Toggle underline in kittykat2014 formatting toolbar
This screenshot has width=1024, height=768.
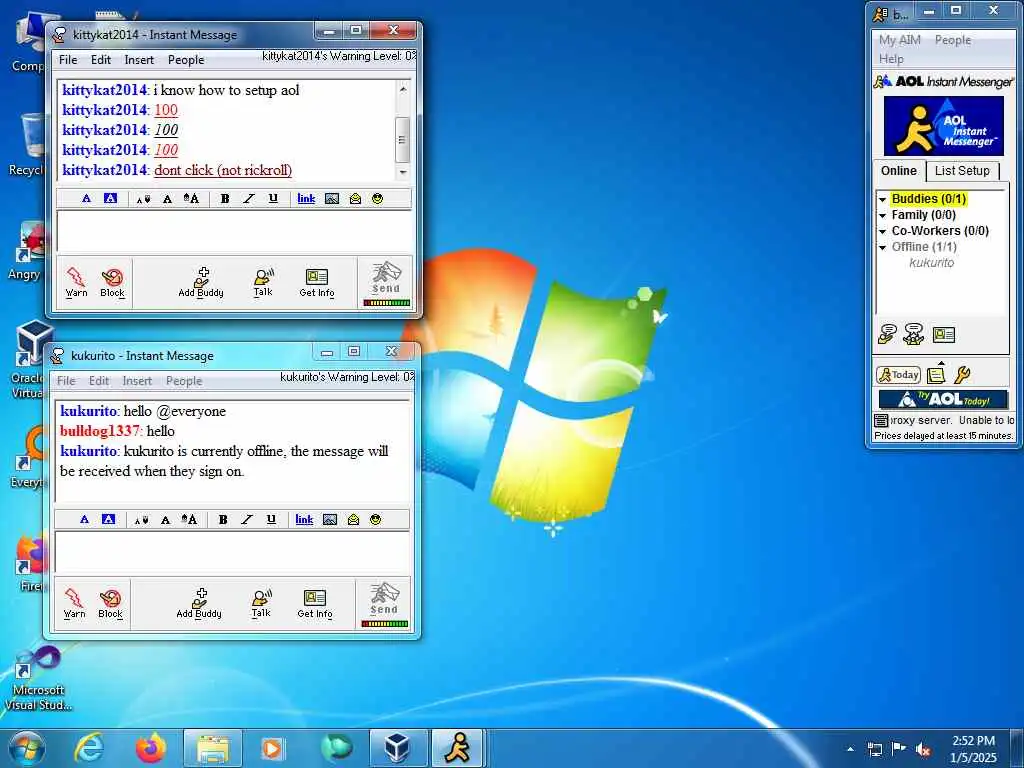[x=273, y=199]
